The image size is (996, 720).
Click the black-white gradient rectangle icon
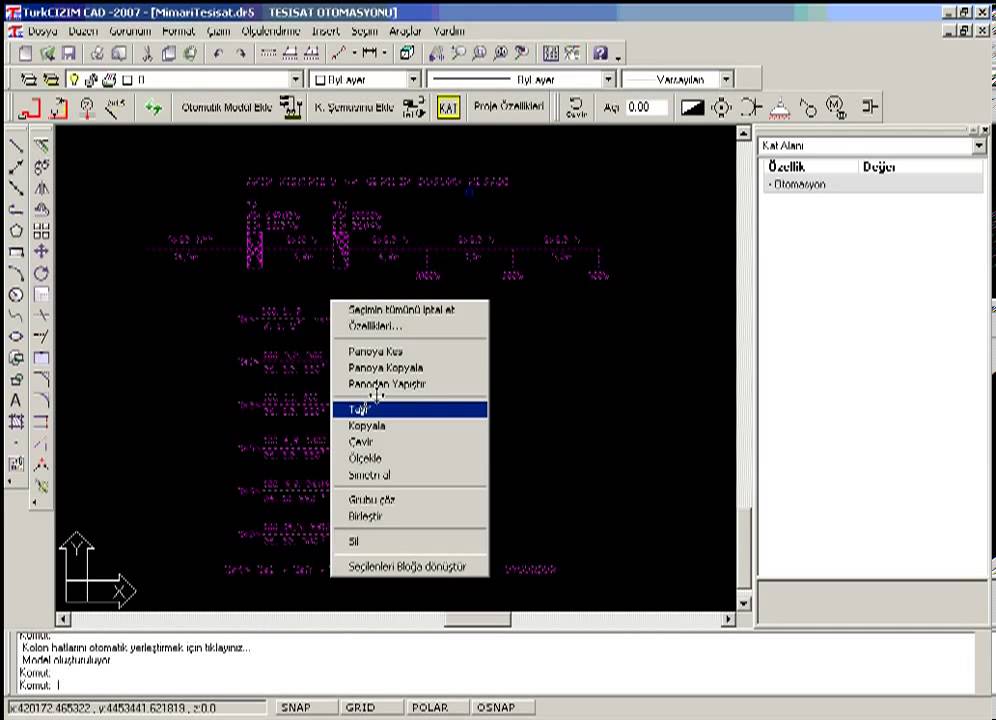[692, 108]
